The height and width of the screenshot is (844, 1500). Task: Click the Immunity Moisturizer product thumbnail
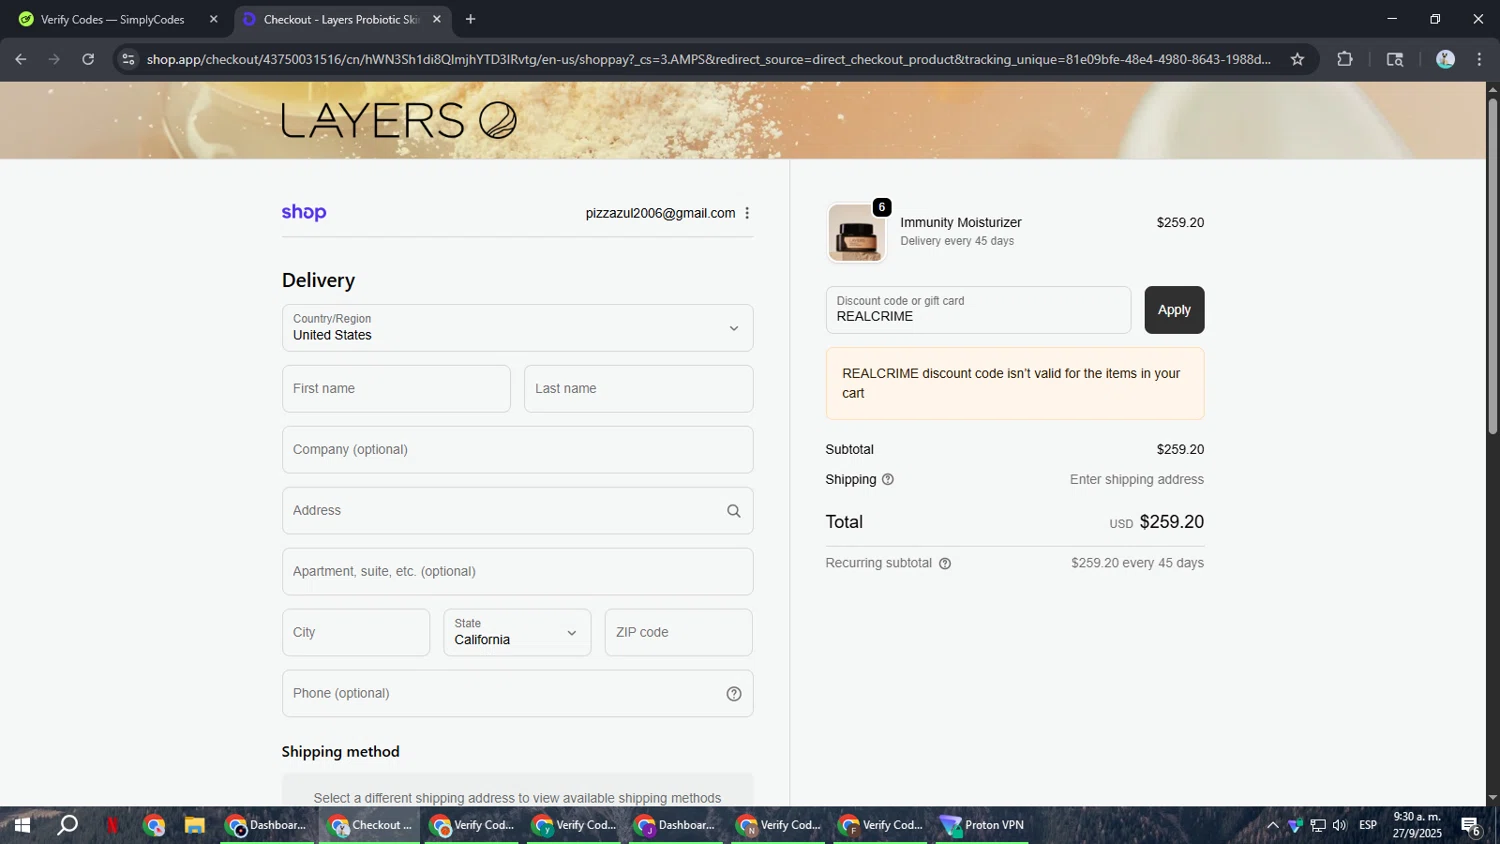click(x=856, y=233)
